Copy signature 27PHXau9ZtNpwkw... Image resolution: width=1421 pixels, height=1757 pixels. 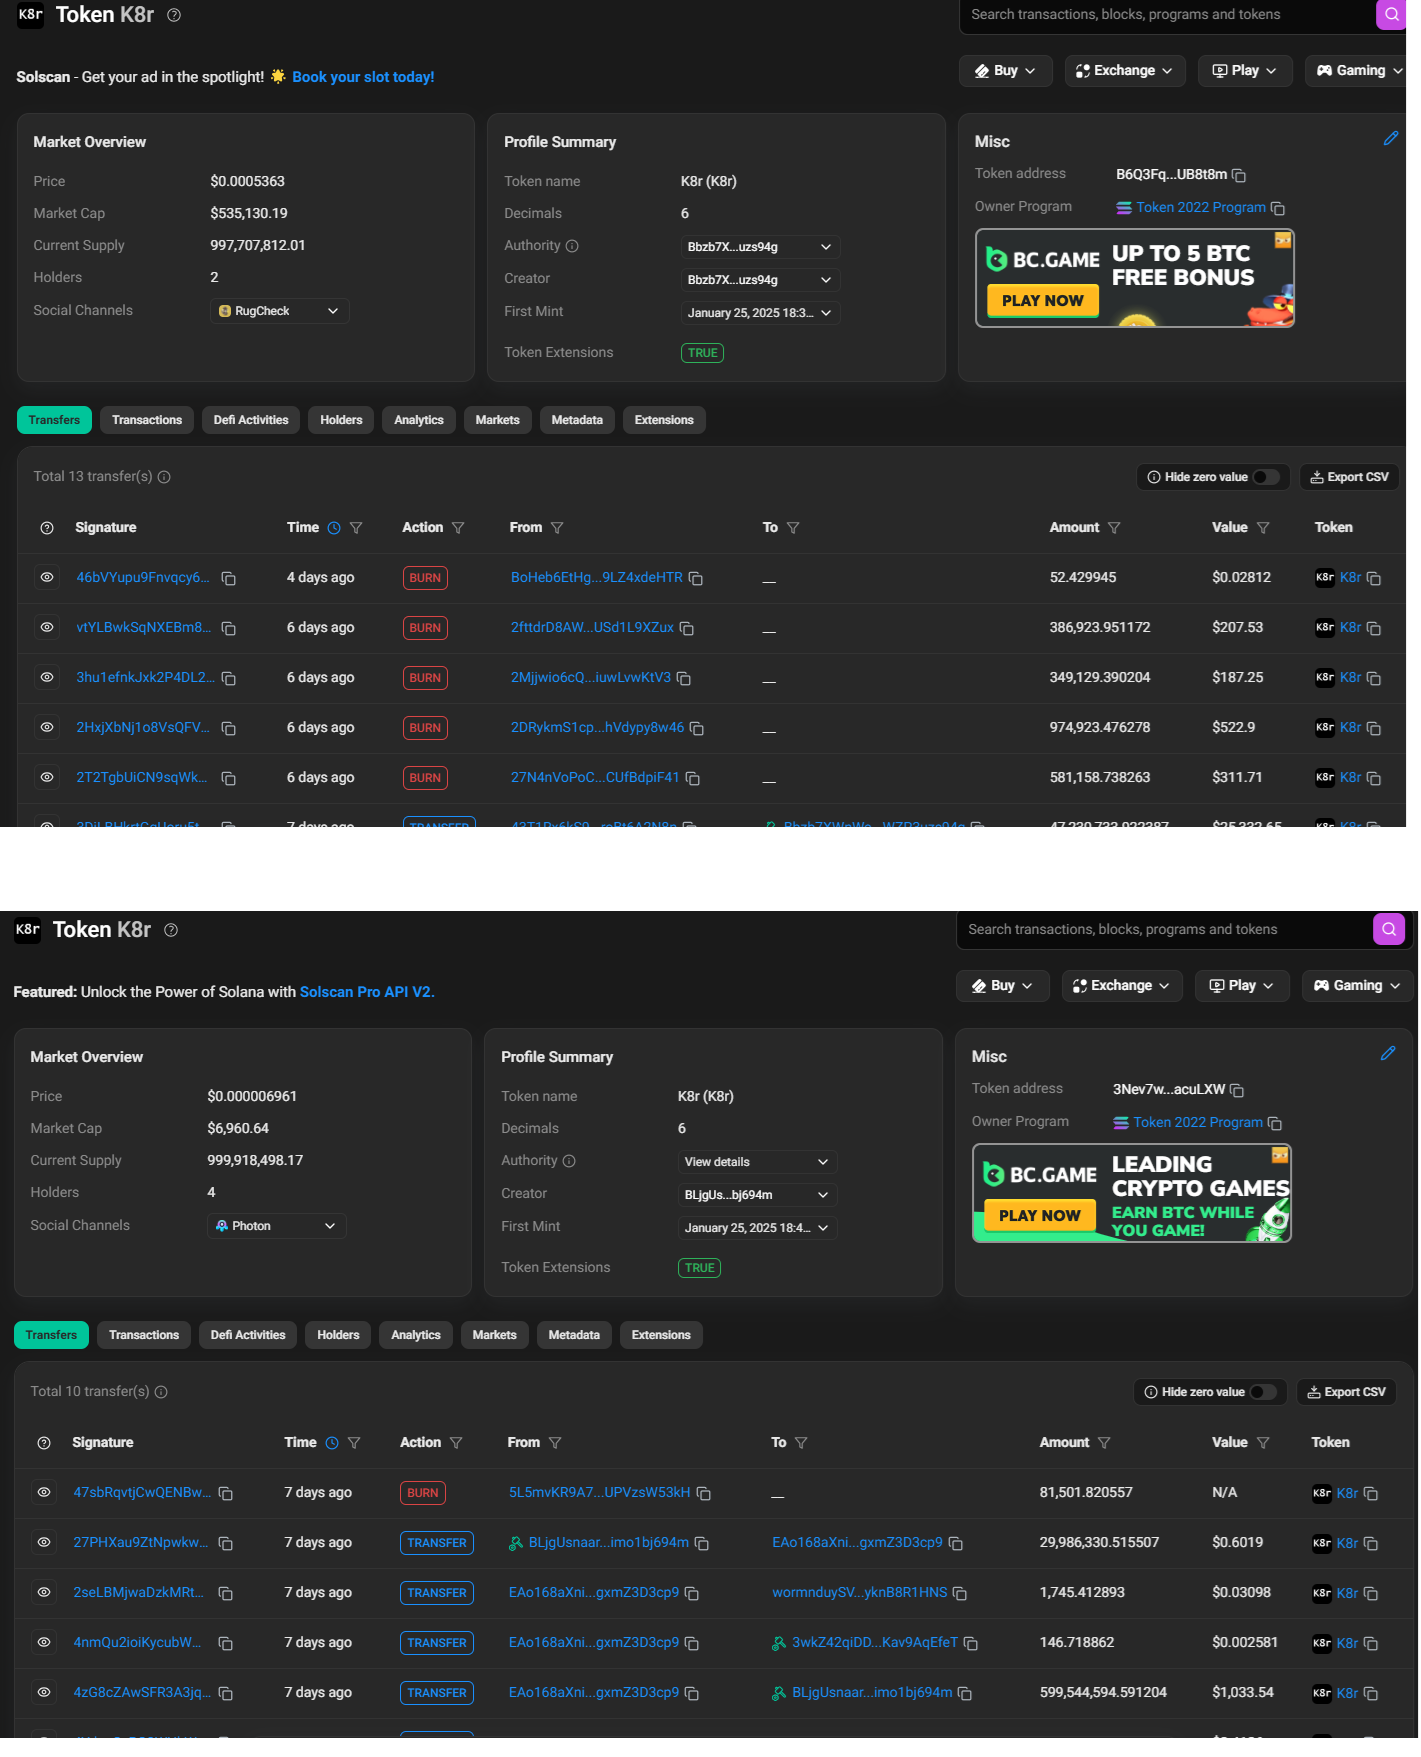225,1543
